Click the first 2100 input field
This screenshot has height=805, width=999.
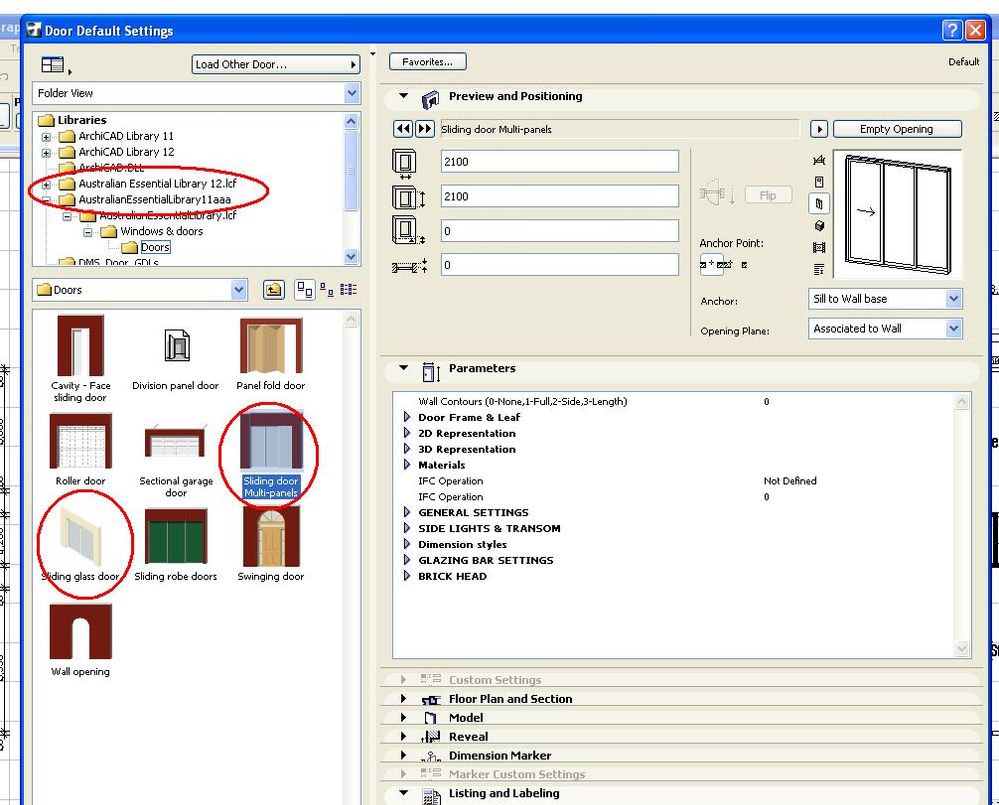[x=559, y=162]
